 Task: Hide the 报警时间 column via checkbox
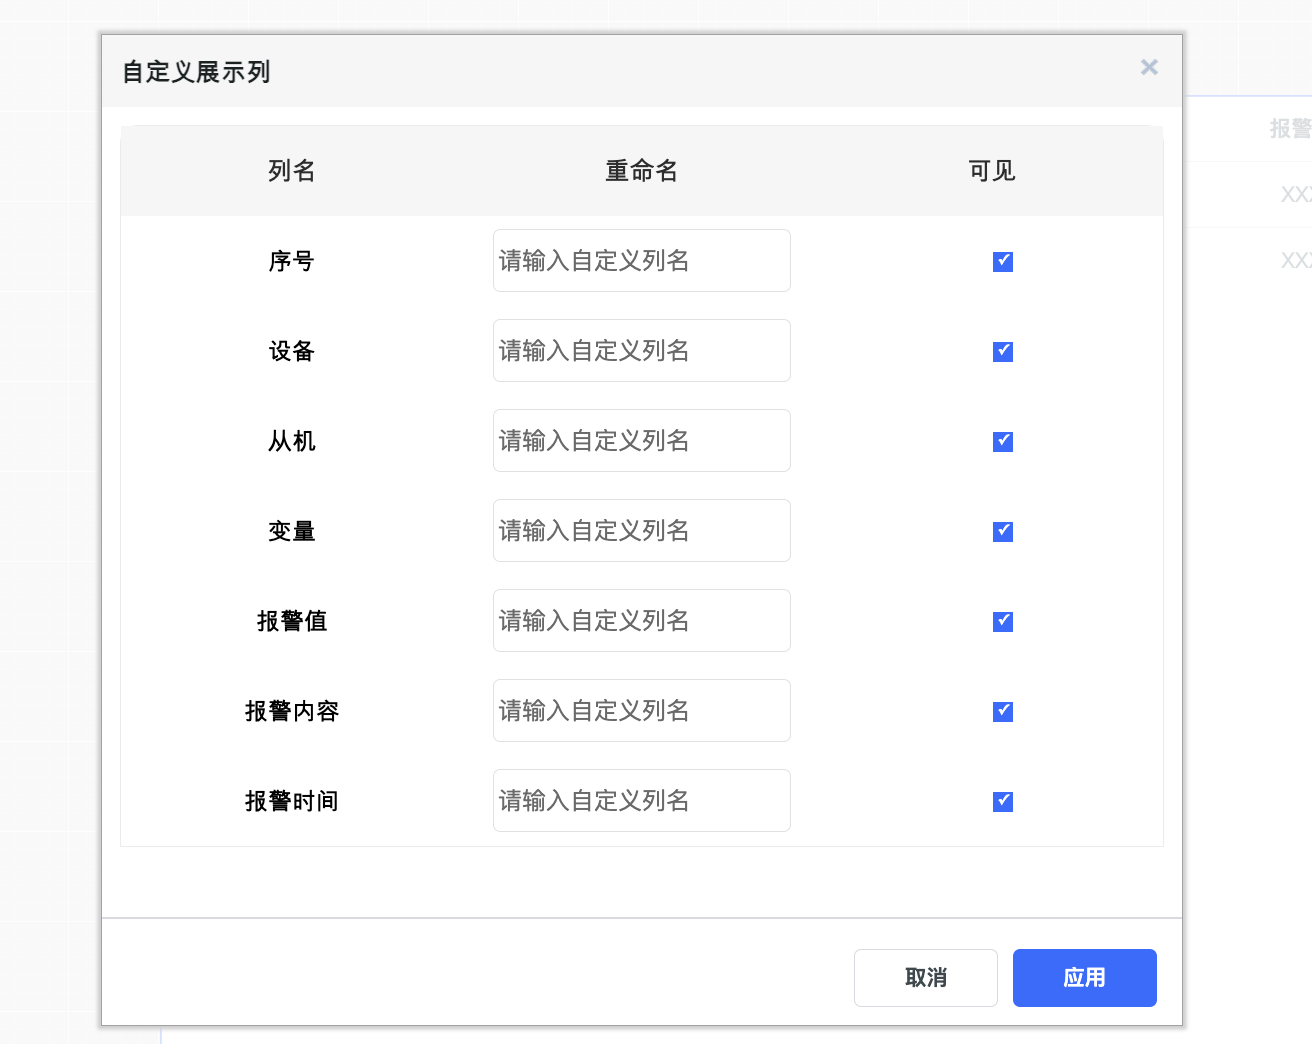click(1003, 801)
